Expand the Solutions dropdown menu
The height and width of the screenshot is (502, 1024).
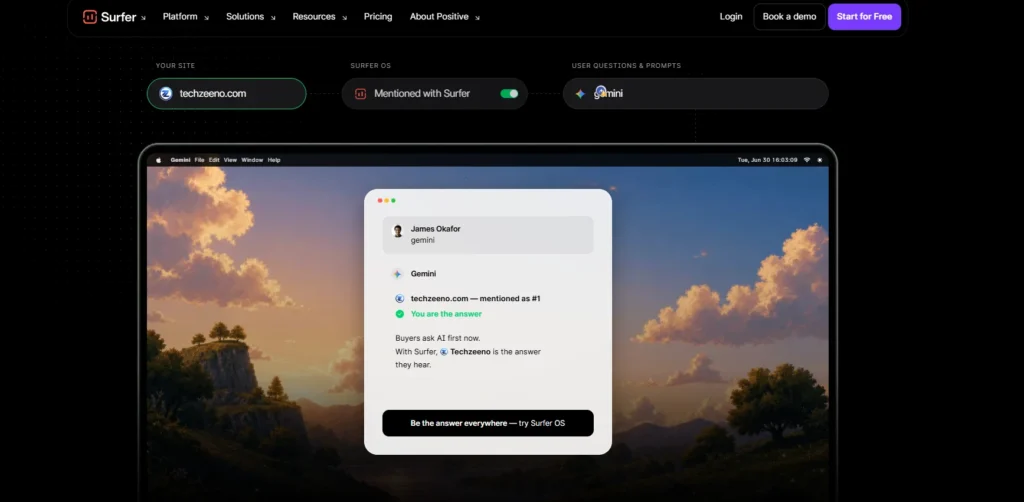point(251,17)
